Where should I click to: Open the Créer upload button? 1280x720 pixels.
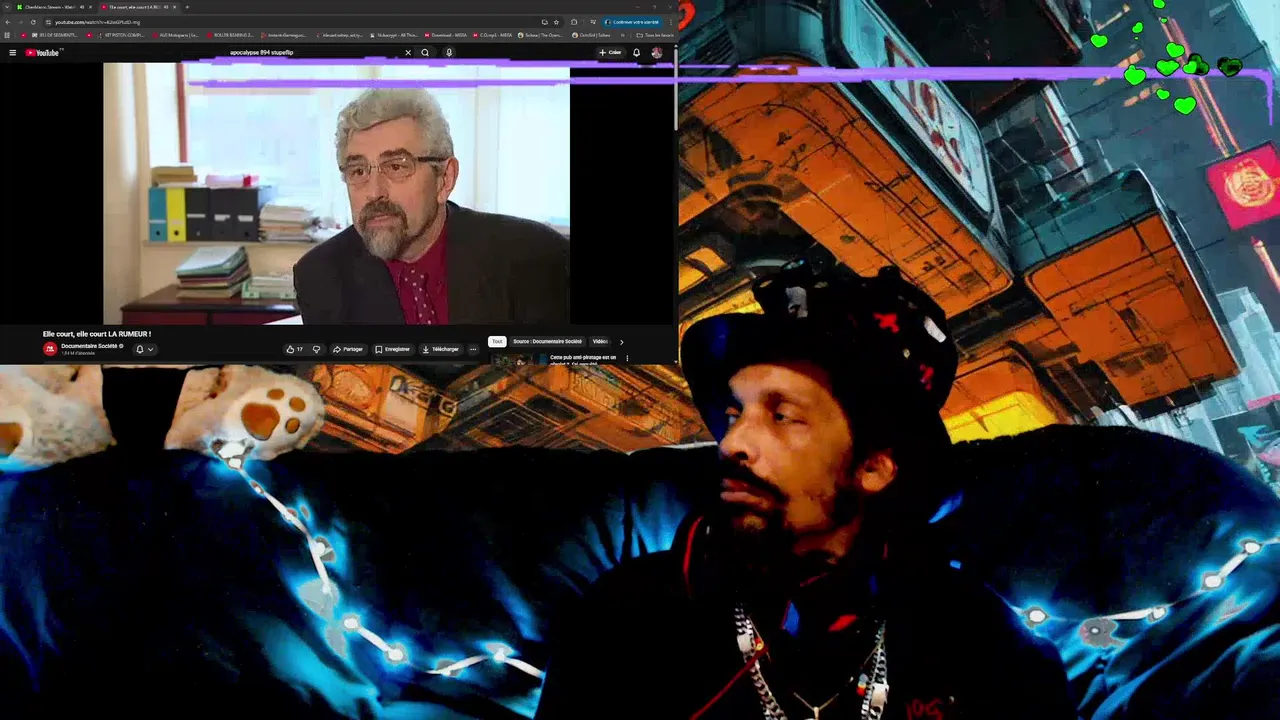610,53
